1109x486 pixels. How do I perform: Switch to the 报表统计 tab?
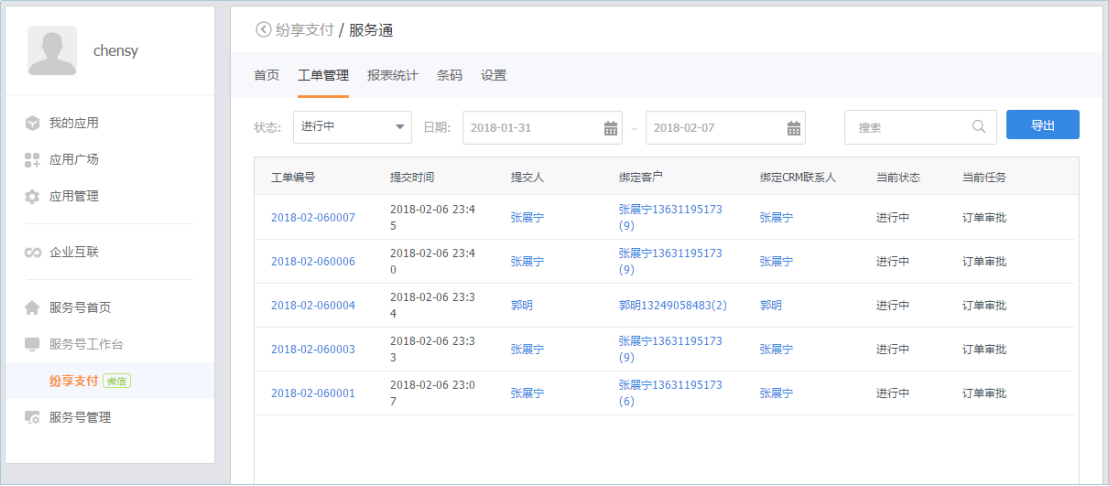392,75
